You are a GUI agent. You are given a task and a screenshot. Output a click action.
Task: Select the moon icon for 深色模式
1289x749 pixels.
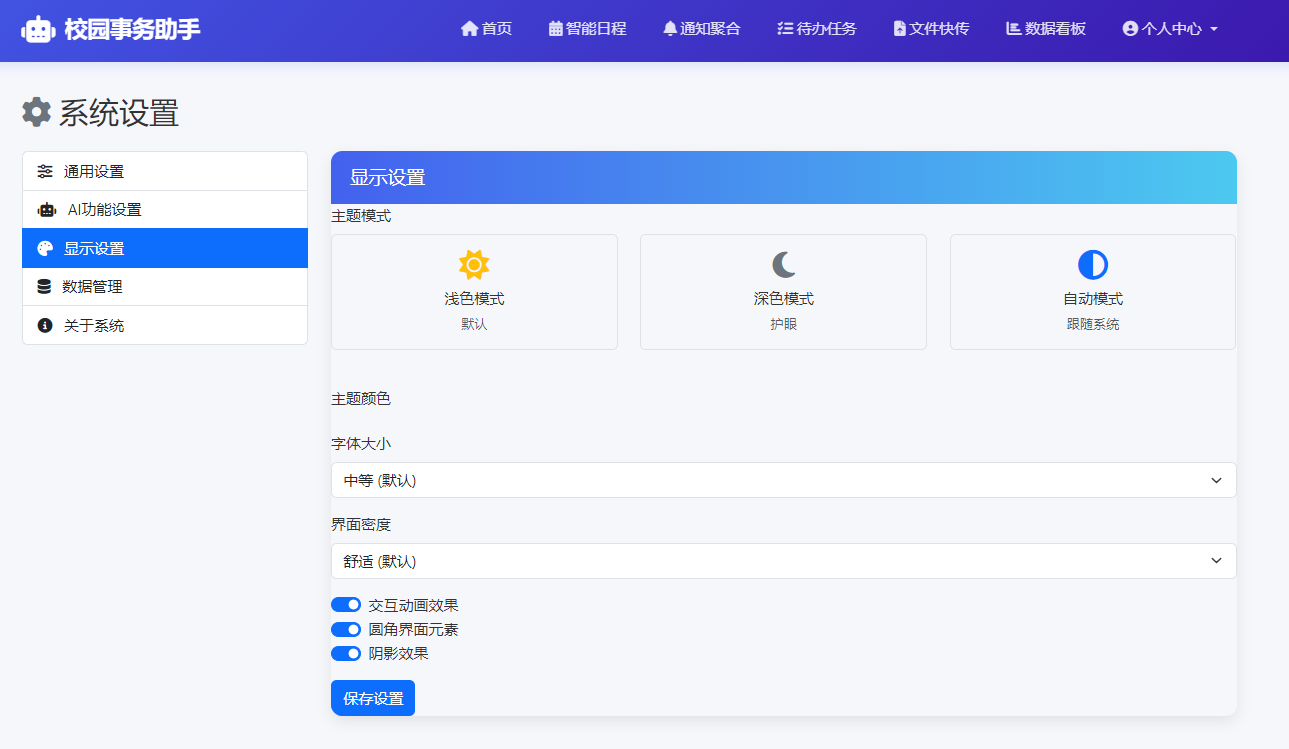click(782, 263)
